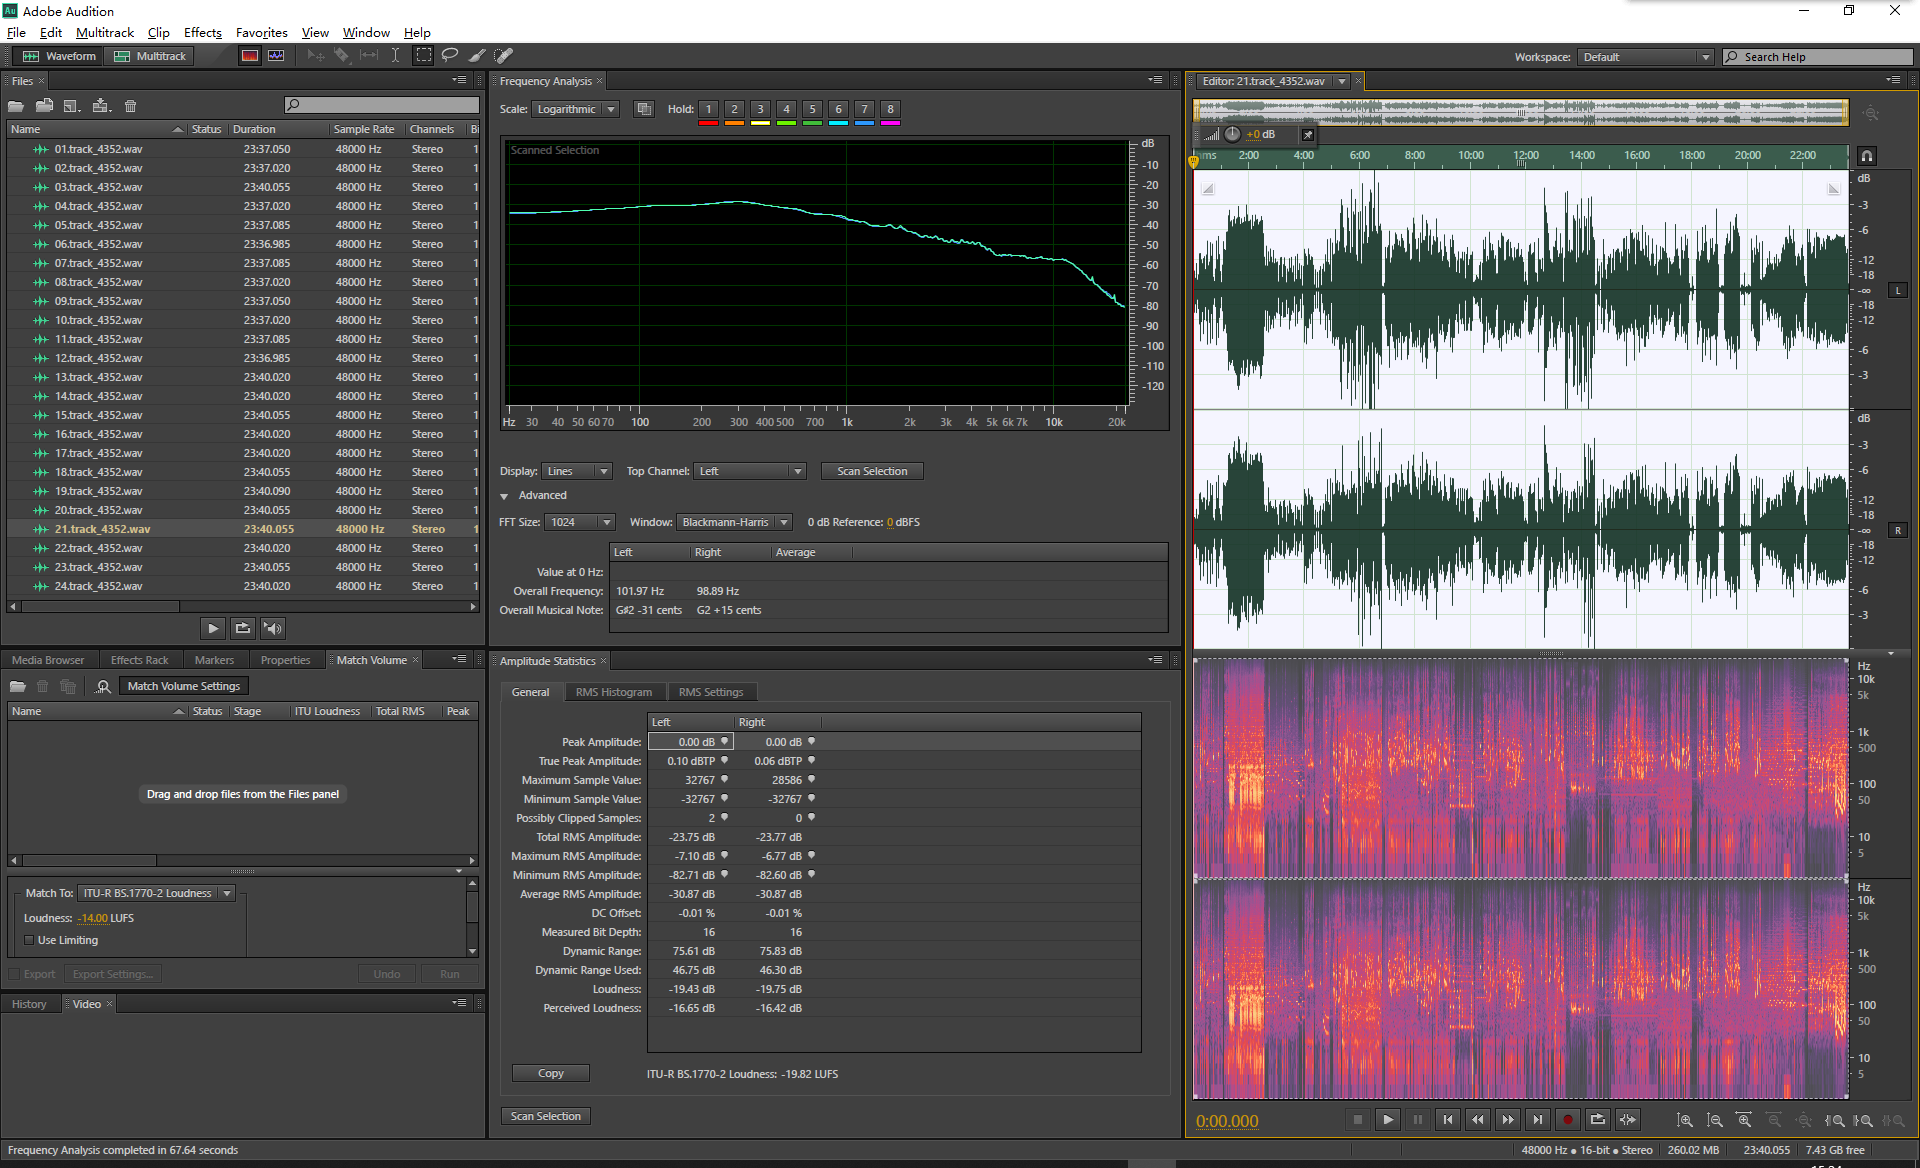Copy all graph data in Frequency Analysis
The width and height of the screenshot is (1920, 1168).
[x=644, y=109]
